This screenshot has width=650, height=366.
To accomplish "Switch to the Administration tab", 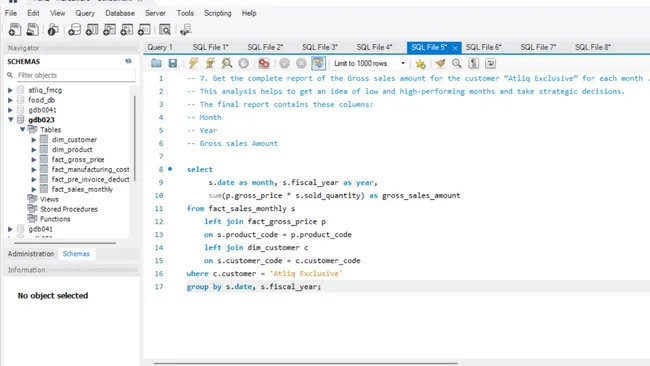I will click(x=31, y=254).
